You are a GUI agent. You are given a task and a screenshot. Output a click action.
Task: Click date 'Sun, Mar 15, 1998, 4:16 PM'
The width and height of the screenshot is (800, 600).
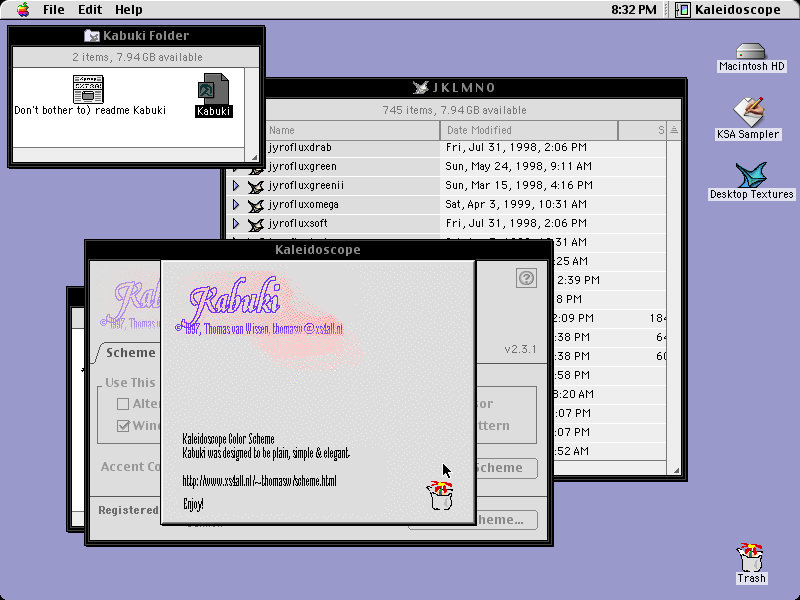coord(519,185)
